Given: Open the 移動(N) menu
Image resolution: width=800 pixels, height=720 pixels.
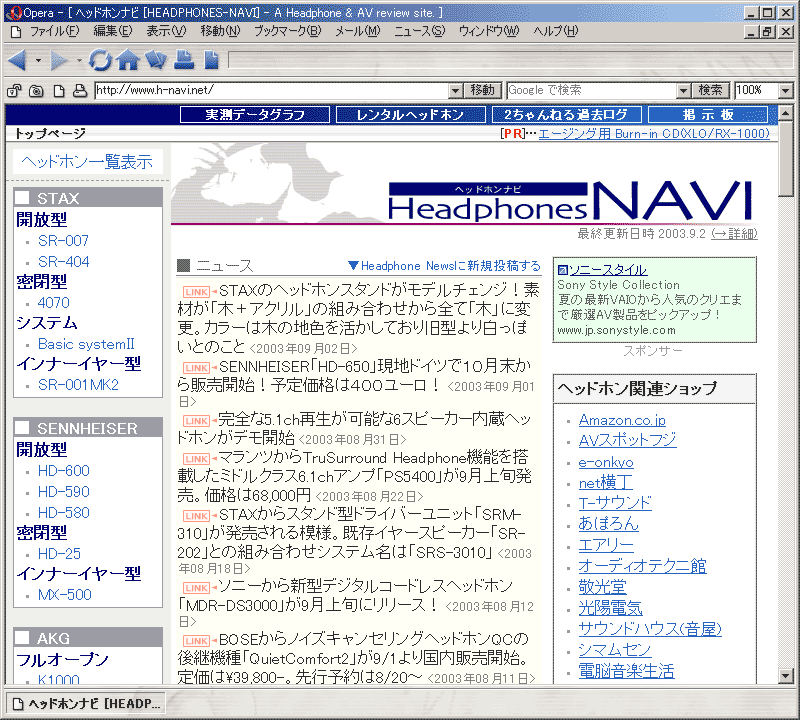Looking at the screenshot, I should pos(220,32).
